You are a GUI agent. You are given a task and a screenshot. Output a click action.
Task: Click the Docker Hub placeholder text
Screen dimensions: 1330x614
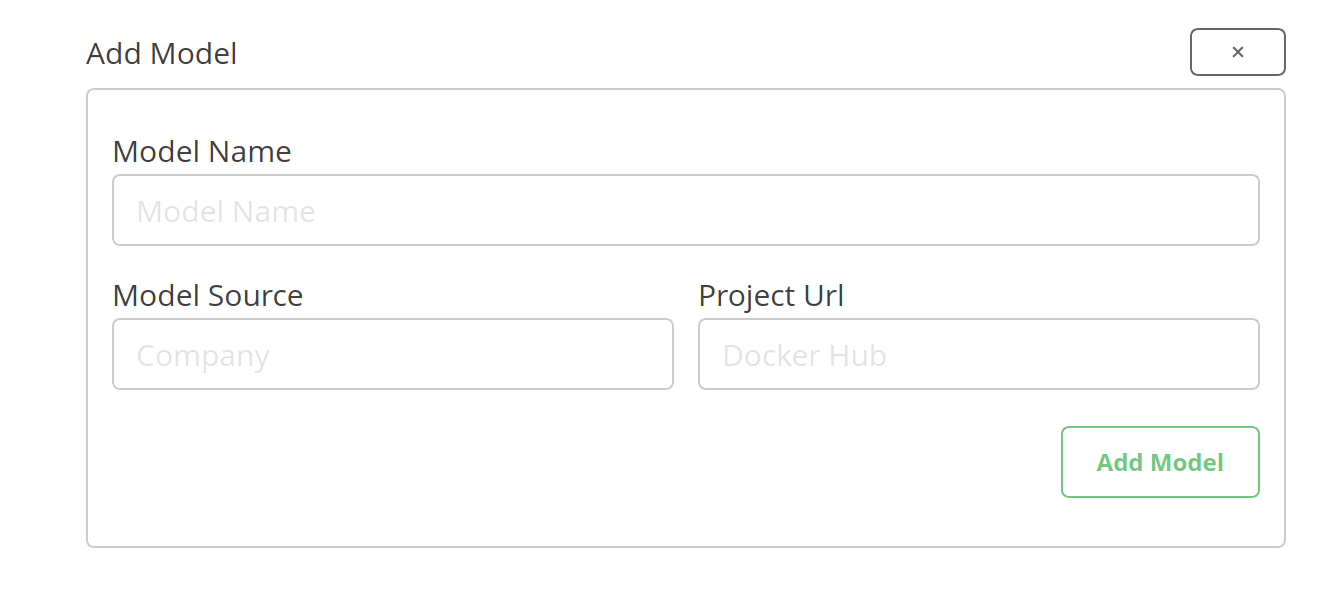click(x=803, y=354)
